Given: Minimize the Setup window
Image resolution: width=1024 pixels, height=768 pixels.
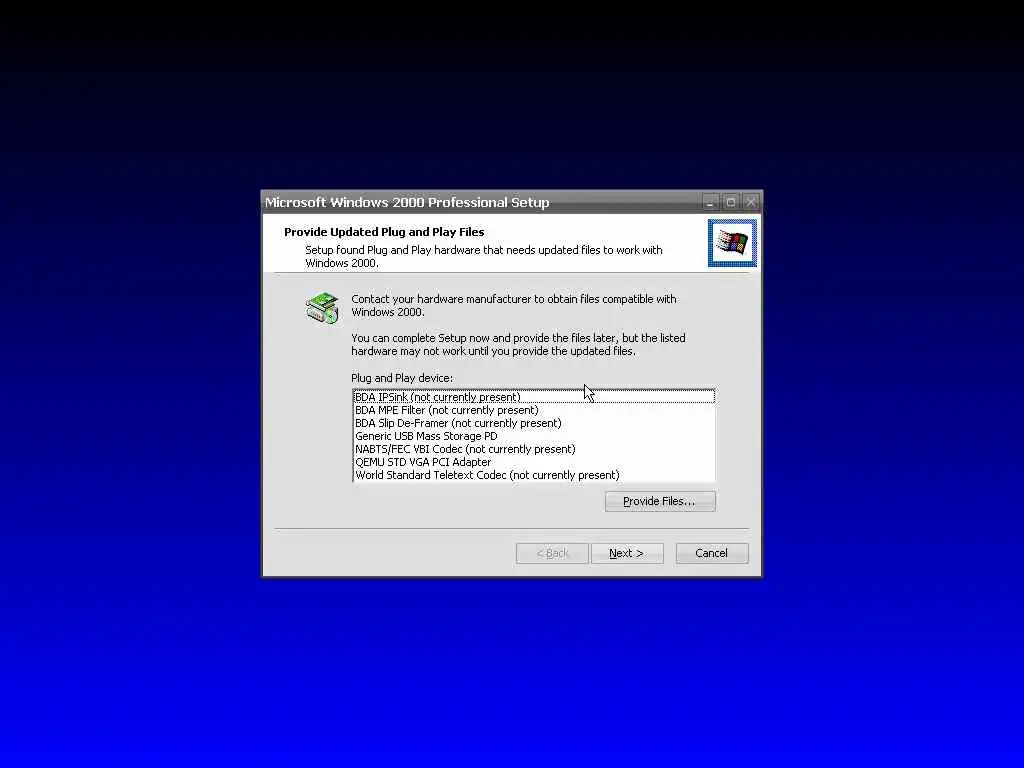Looking at the screenshot, I should [711, 202].
